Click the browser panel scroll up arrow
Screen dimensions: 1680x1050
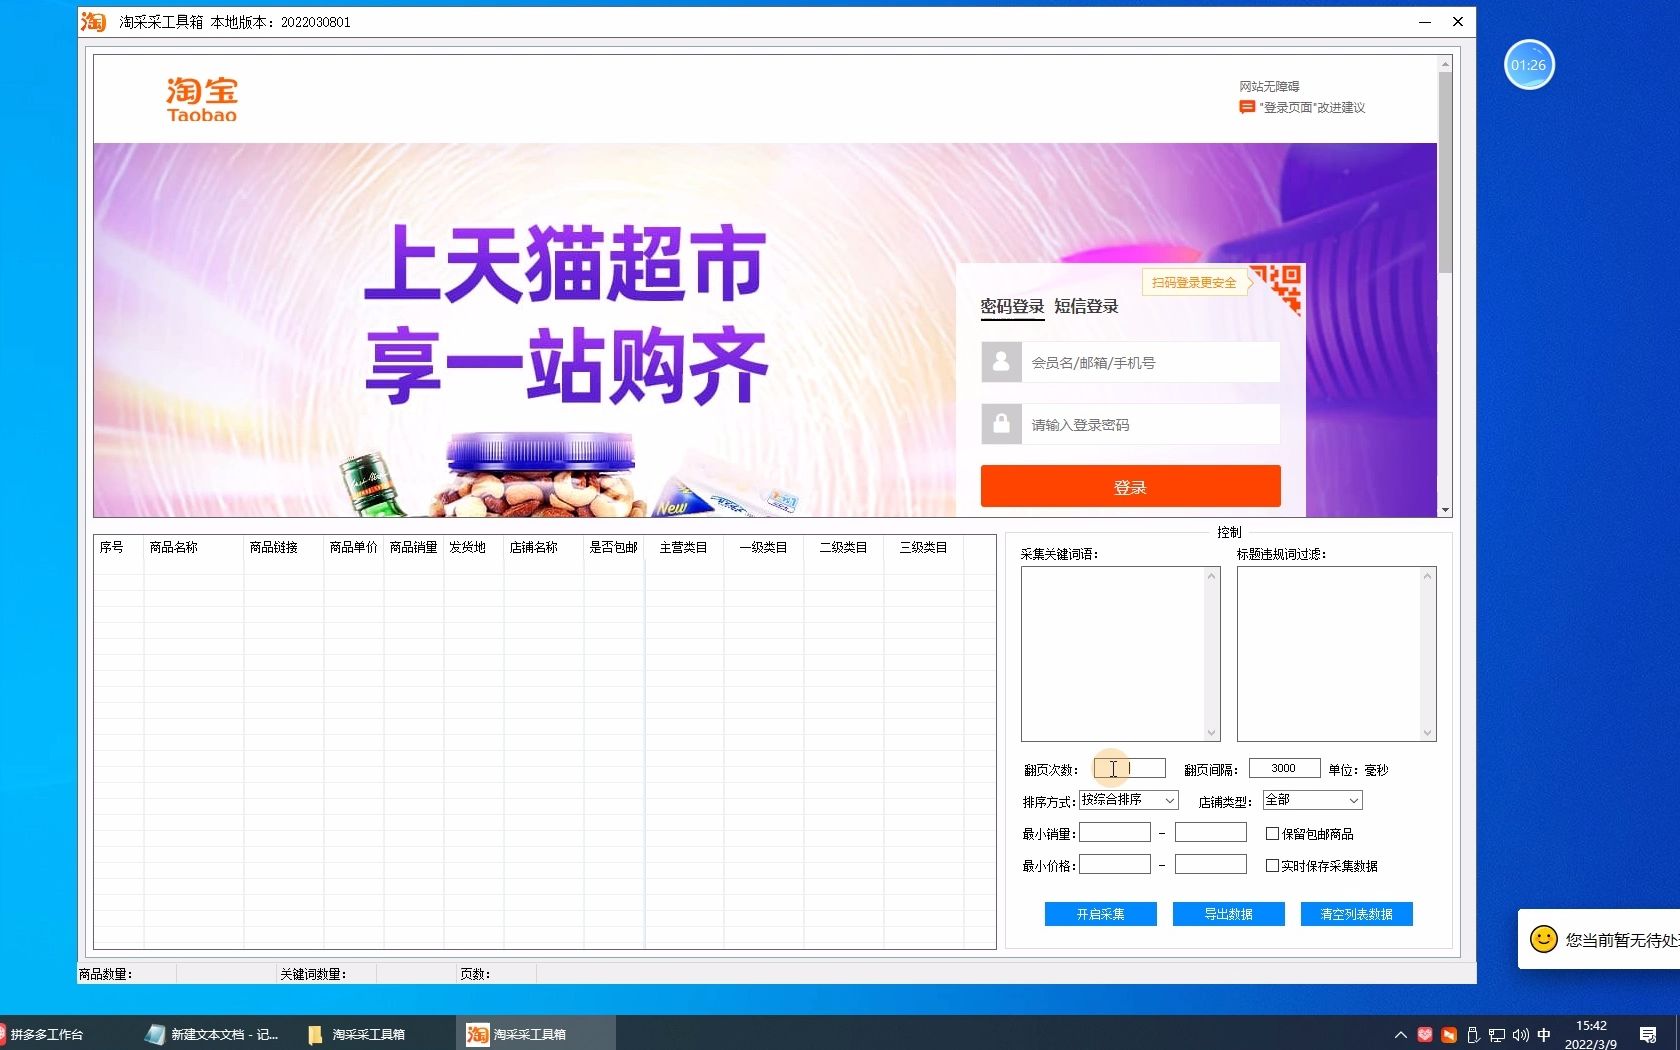pyautogui.click(x=1445, y=63)
